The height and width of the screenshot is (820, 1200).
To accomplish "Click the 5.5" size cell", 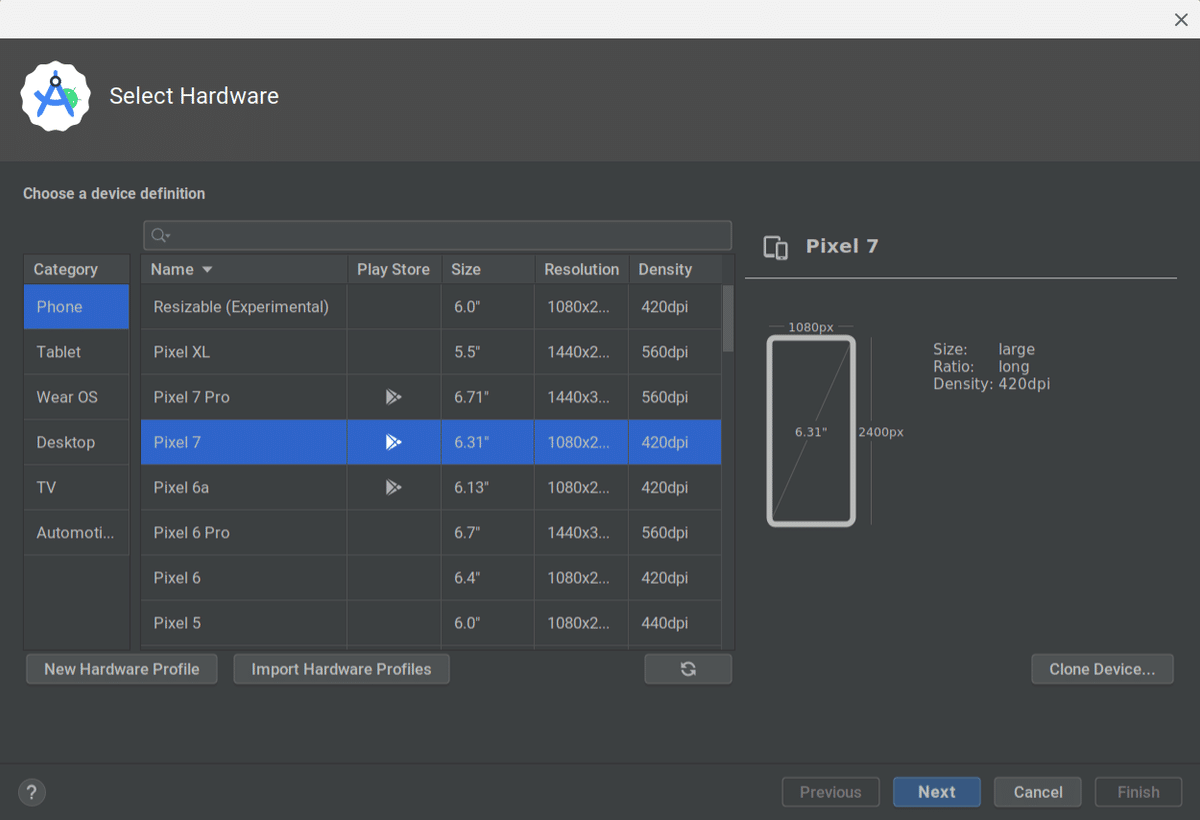I will tap(488, 352).
